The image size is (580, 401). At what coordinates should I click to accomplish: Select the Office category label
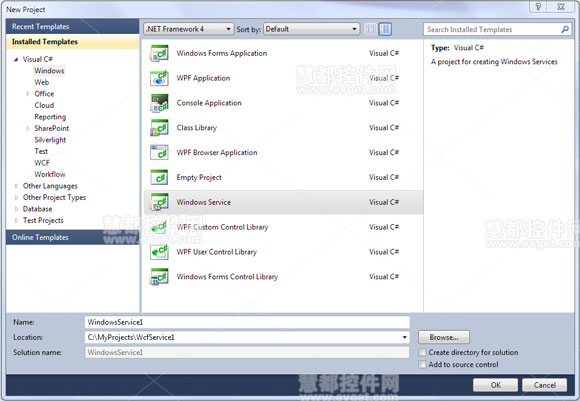click(44, 94)
